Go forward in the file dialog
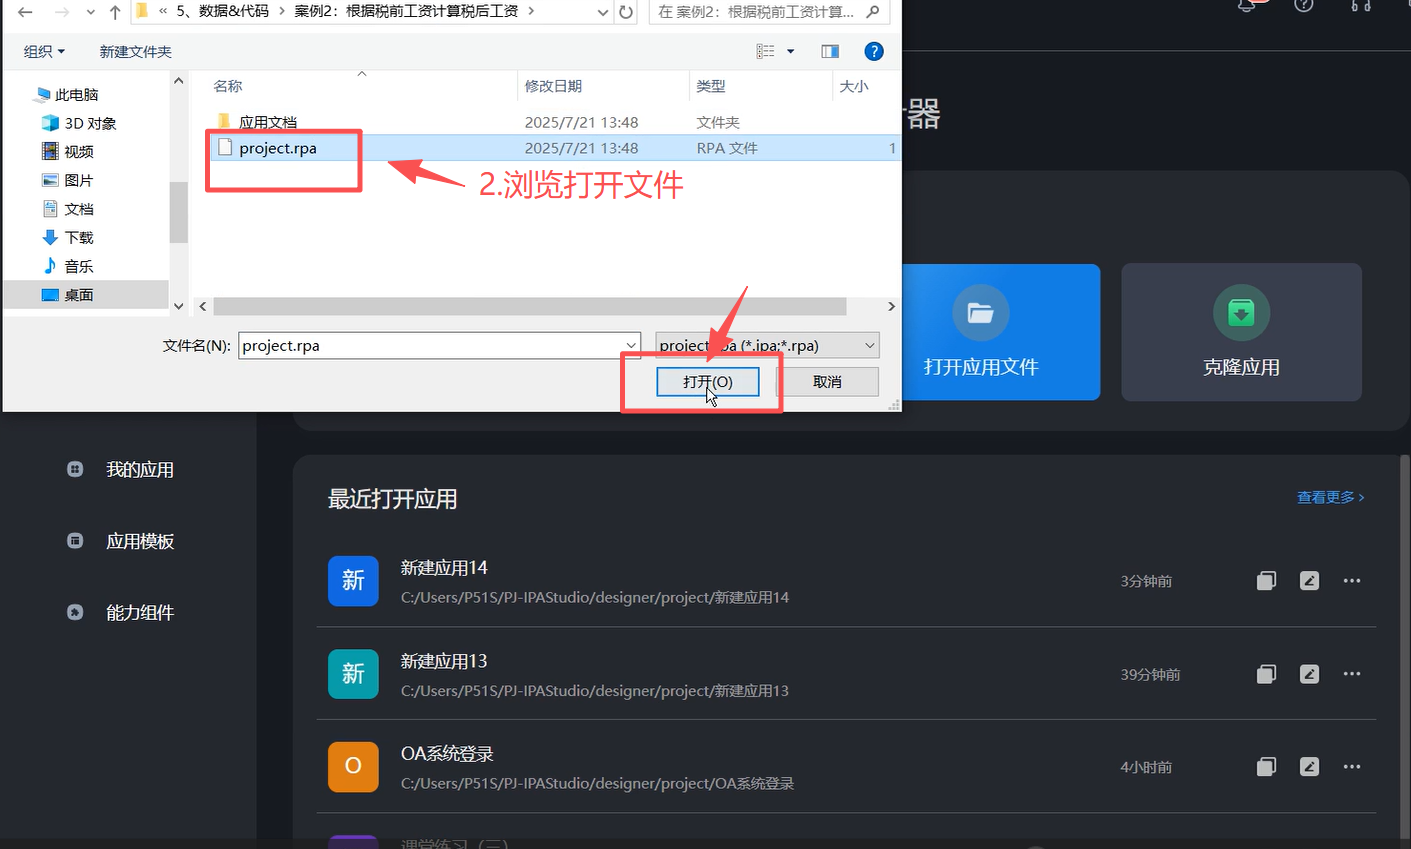1411x849 pixels. click(x=62, y=12)
